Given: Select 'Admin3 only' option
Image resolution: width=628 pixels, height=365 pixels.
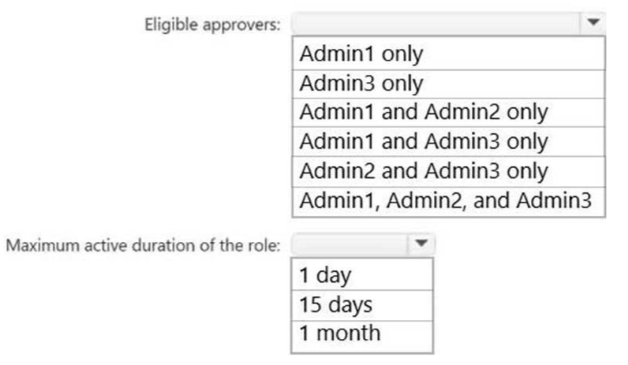Looking at the screenshot, I should tap(449, 84).
